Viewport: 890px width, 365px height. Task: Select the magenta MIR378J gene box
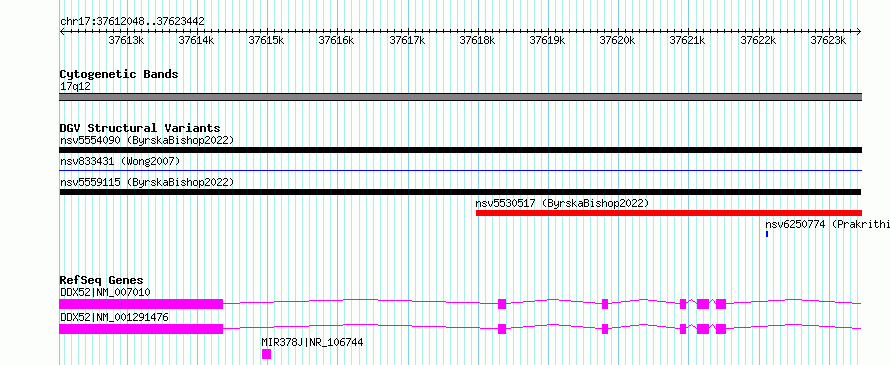click(266, 354)
